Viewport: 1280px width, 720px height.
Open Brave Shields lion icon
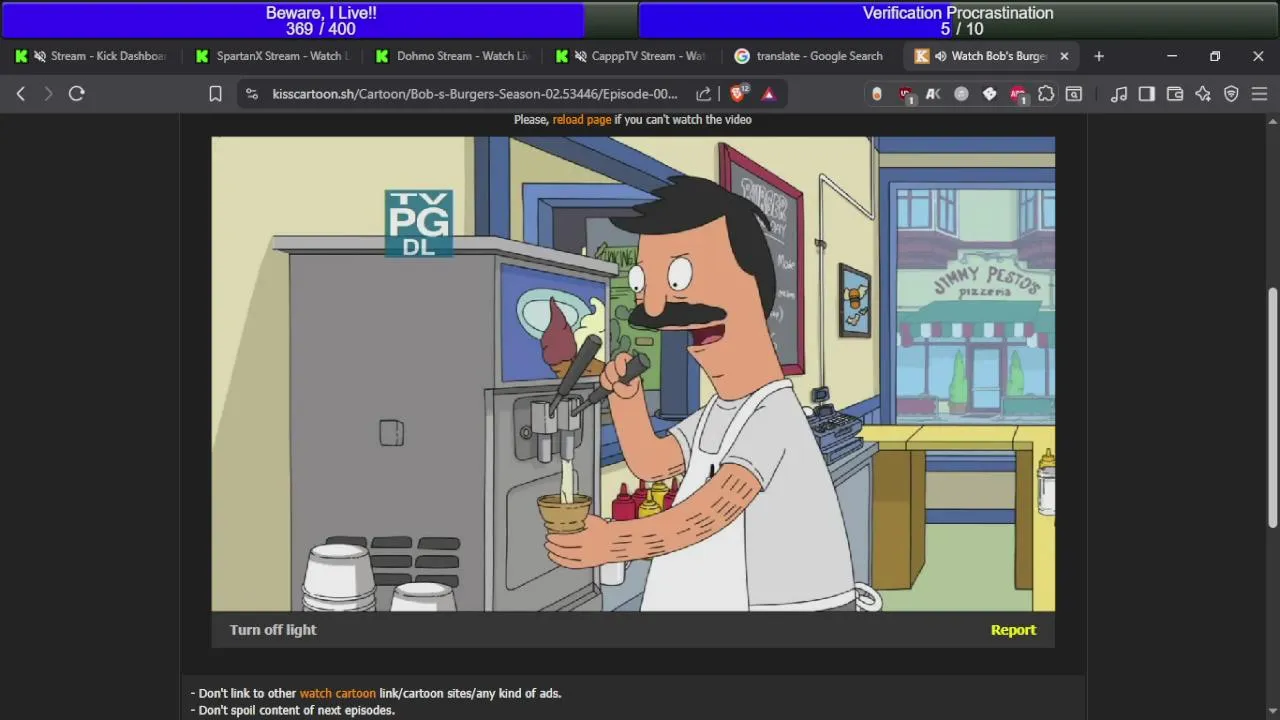[x=739, y=94]
